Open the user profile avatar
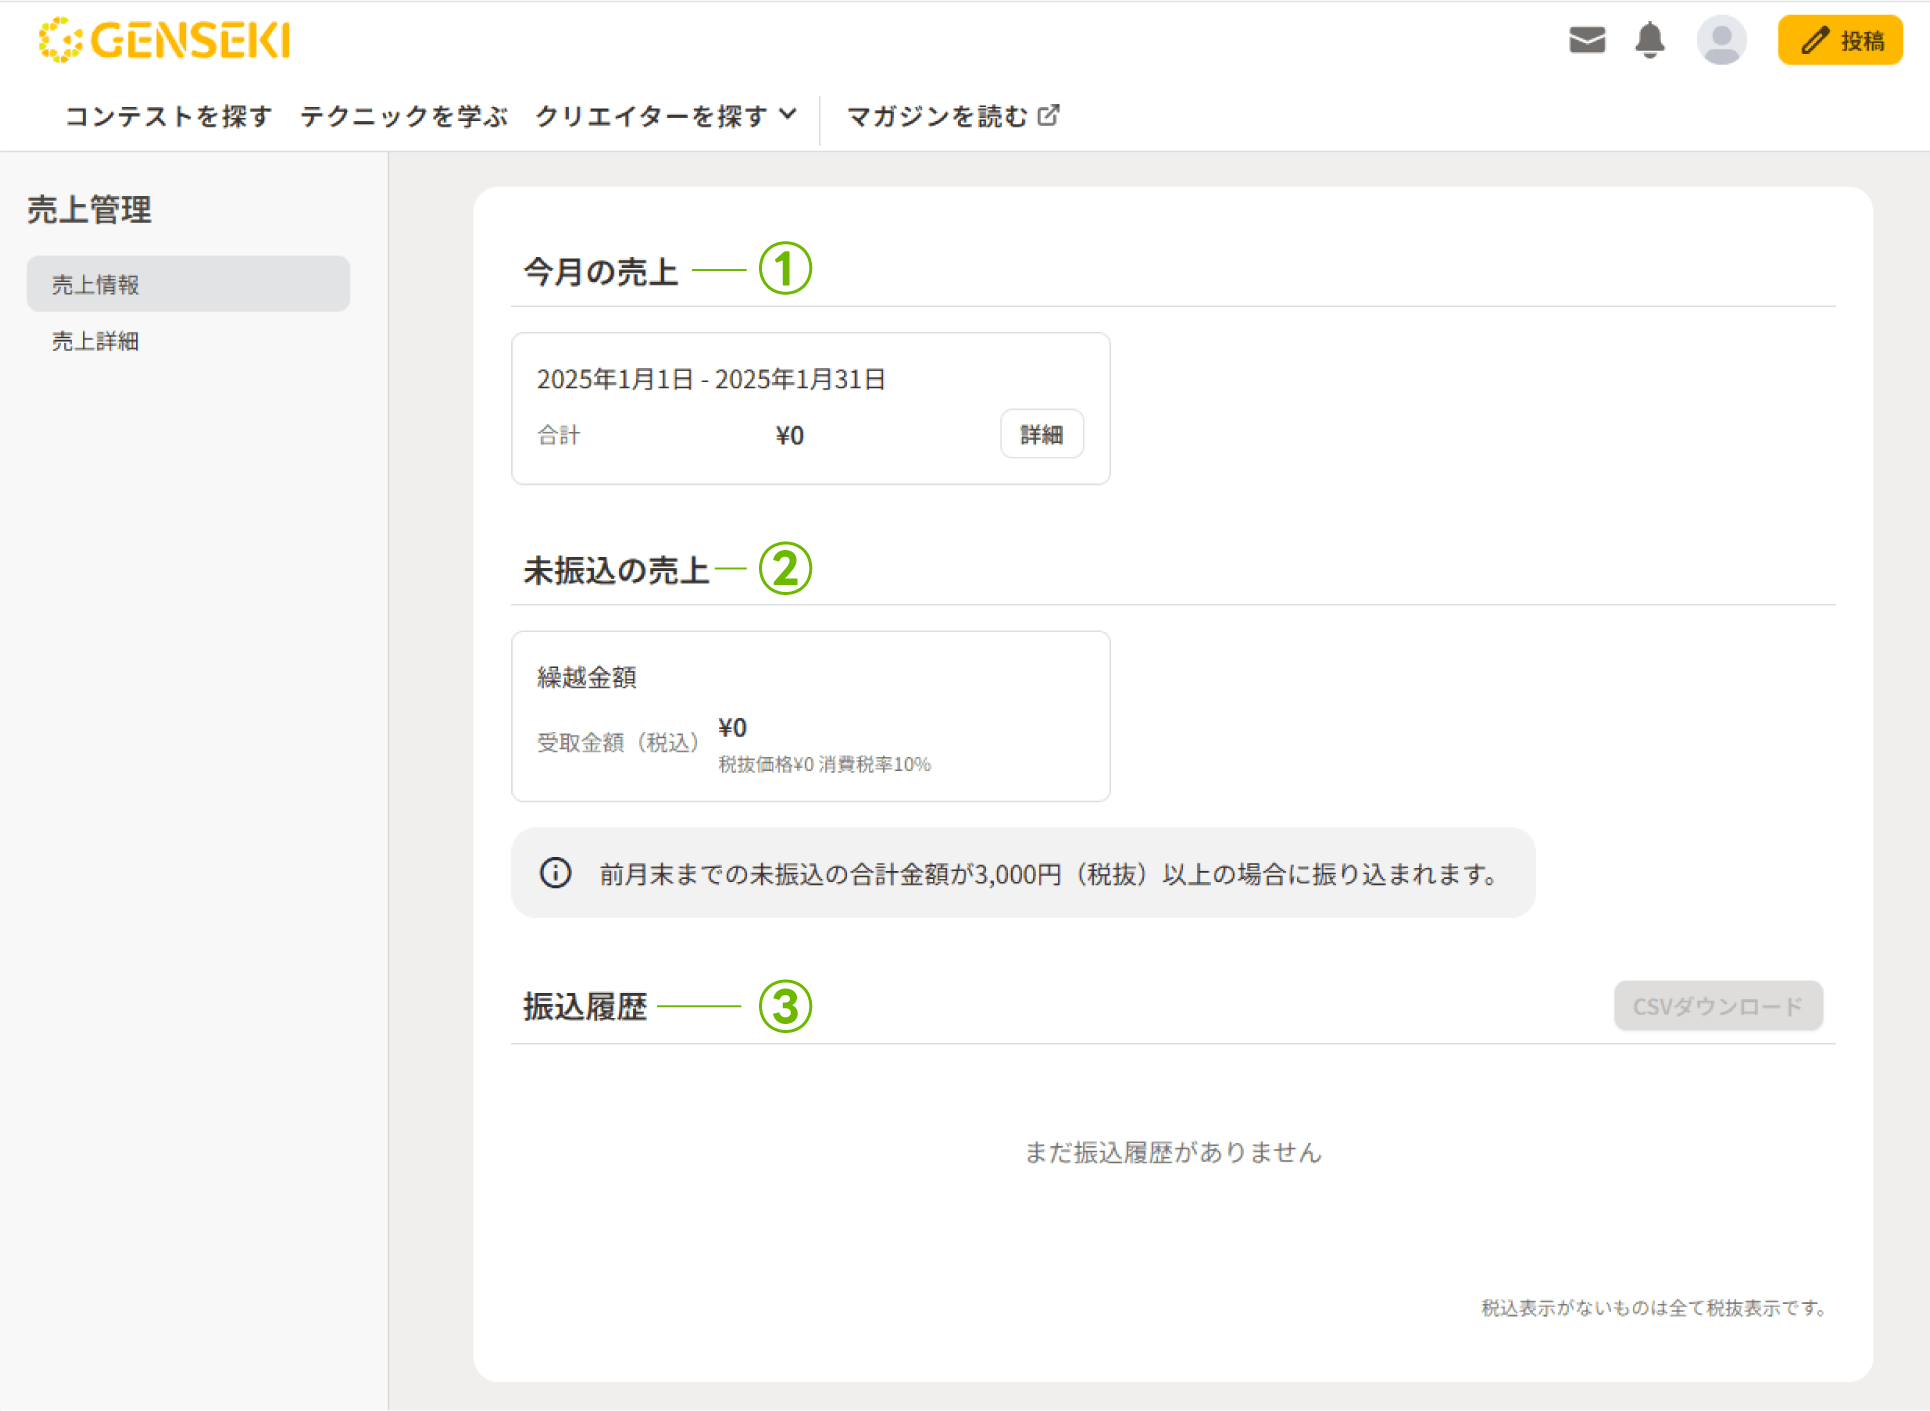Image resolution: width=1930 pixels, height=1411 pixels. pos(1721,41)
